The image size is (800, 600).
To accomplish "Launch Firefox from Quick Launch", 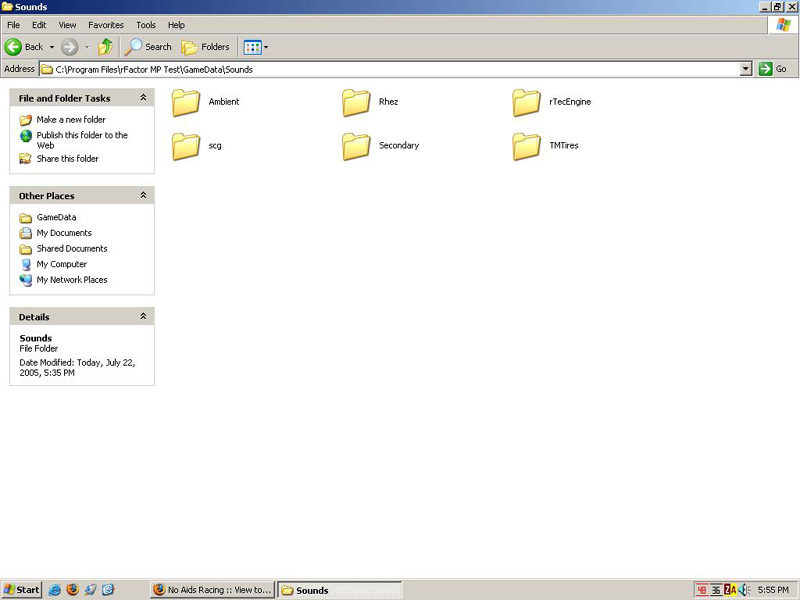I will click(x=72, y=590).
